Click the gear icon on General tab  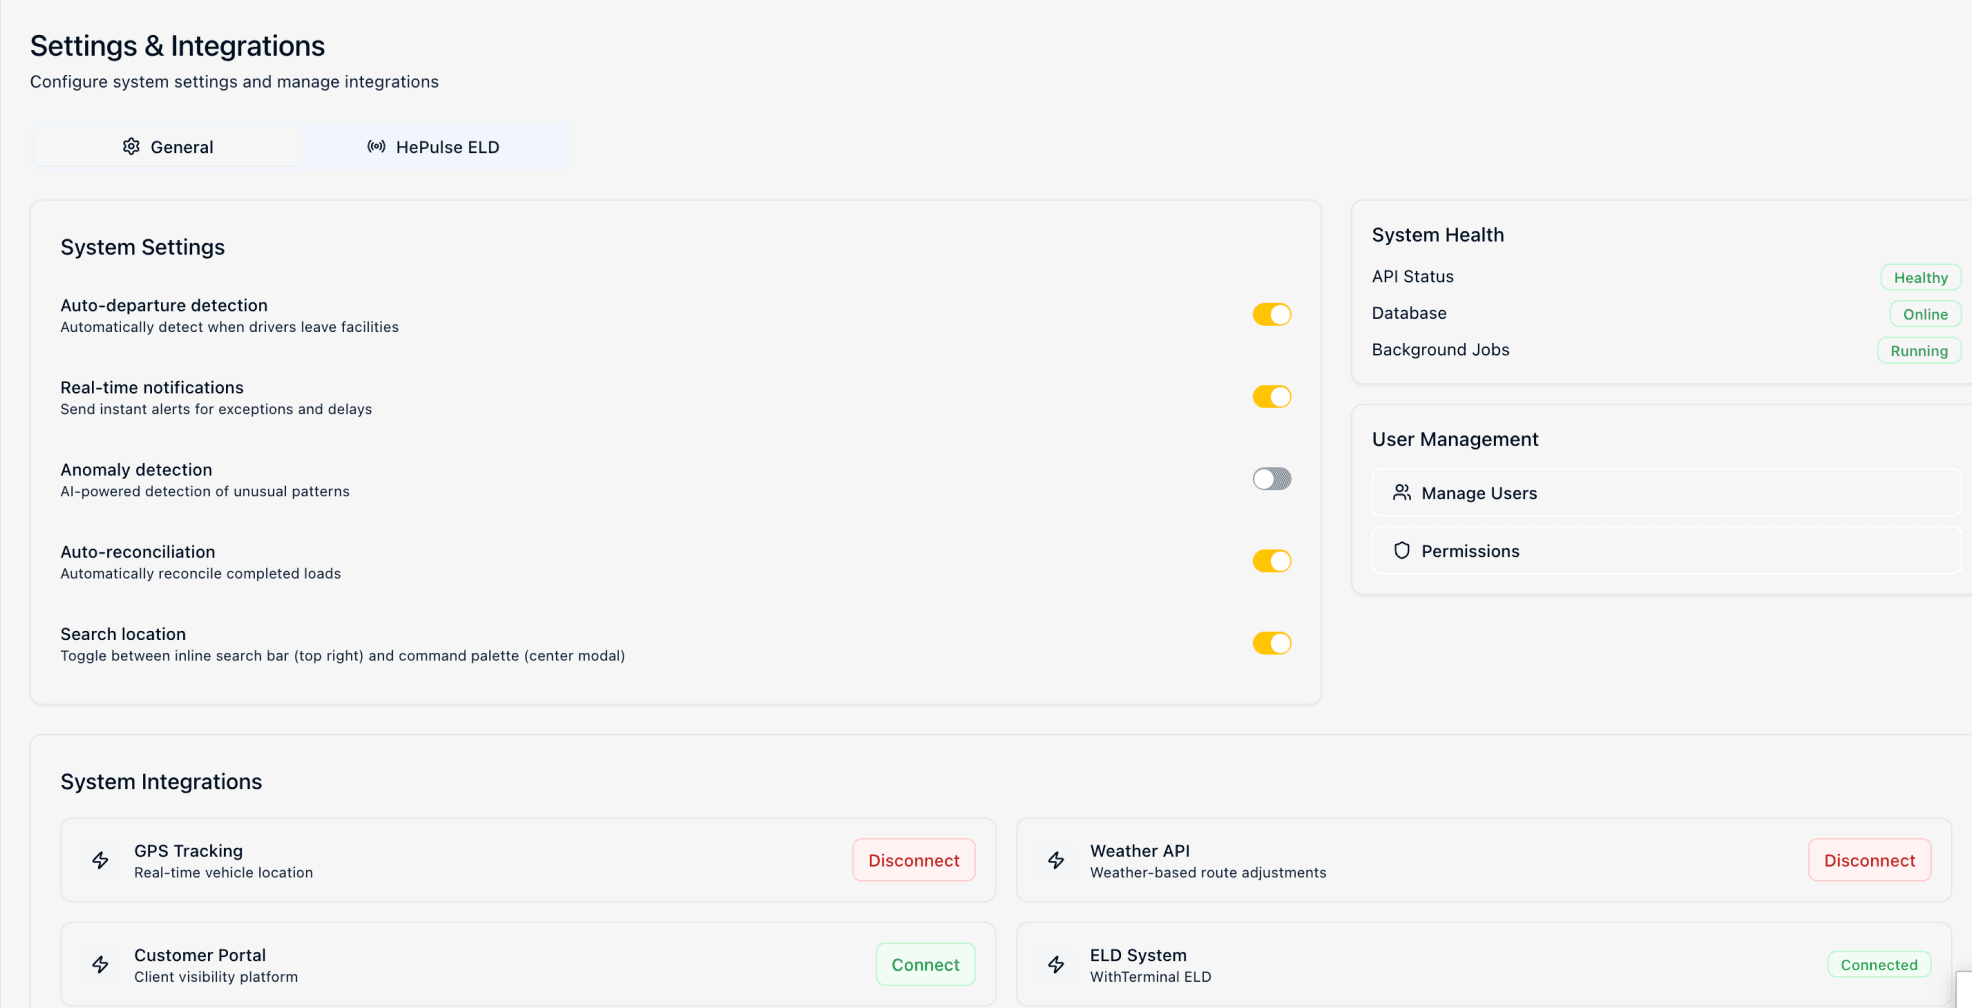[x=131, y=147]
